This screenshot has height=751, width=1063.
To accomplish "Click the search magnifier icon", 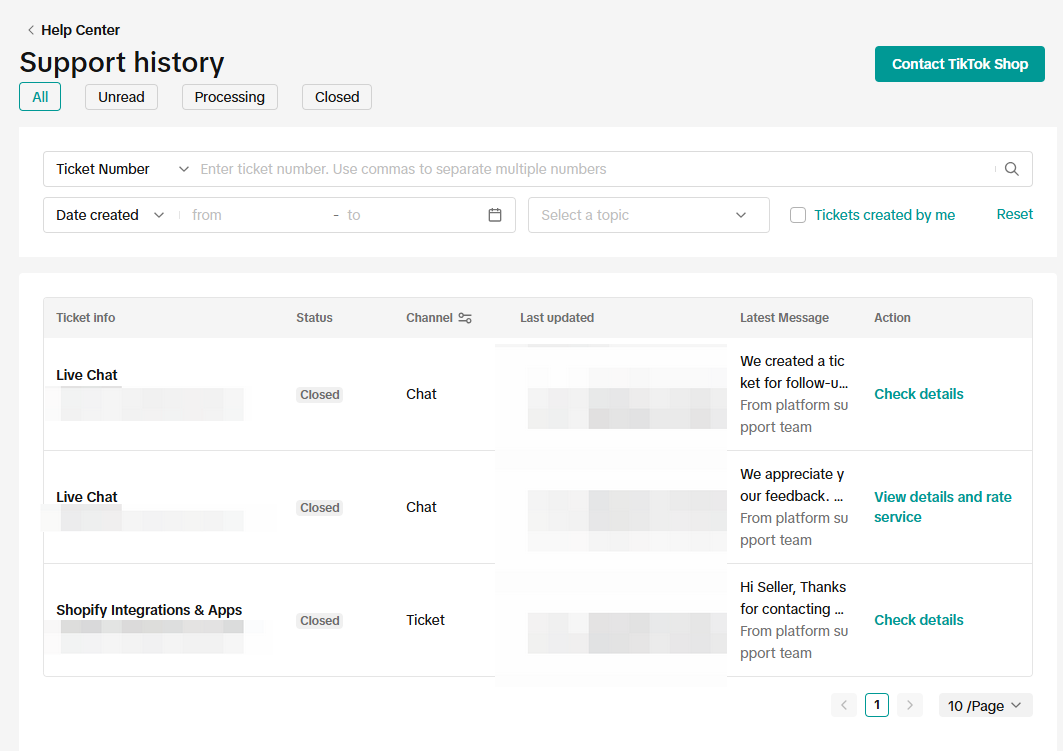I will click(x=1012, y=169).
